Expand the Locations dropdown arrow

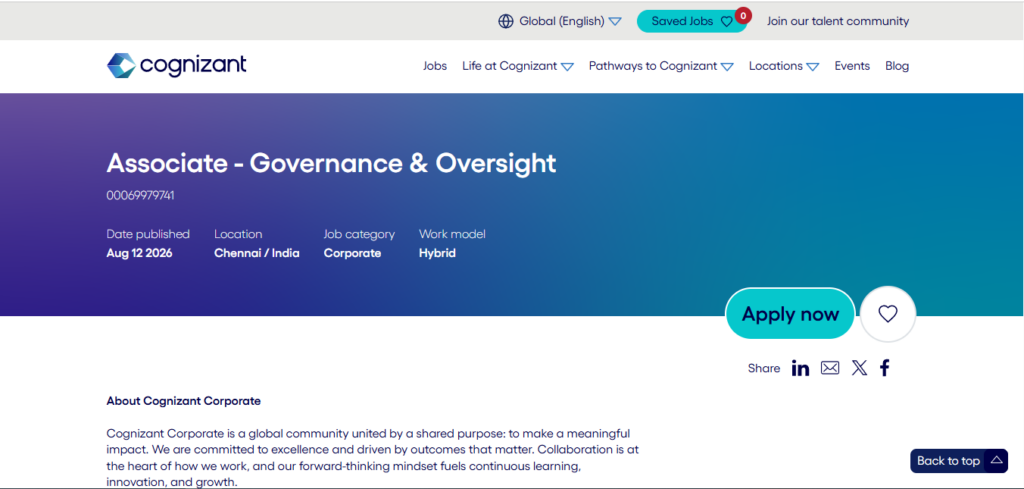click(x=812, y=67)
